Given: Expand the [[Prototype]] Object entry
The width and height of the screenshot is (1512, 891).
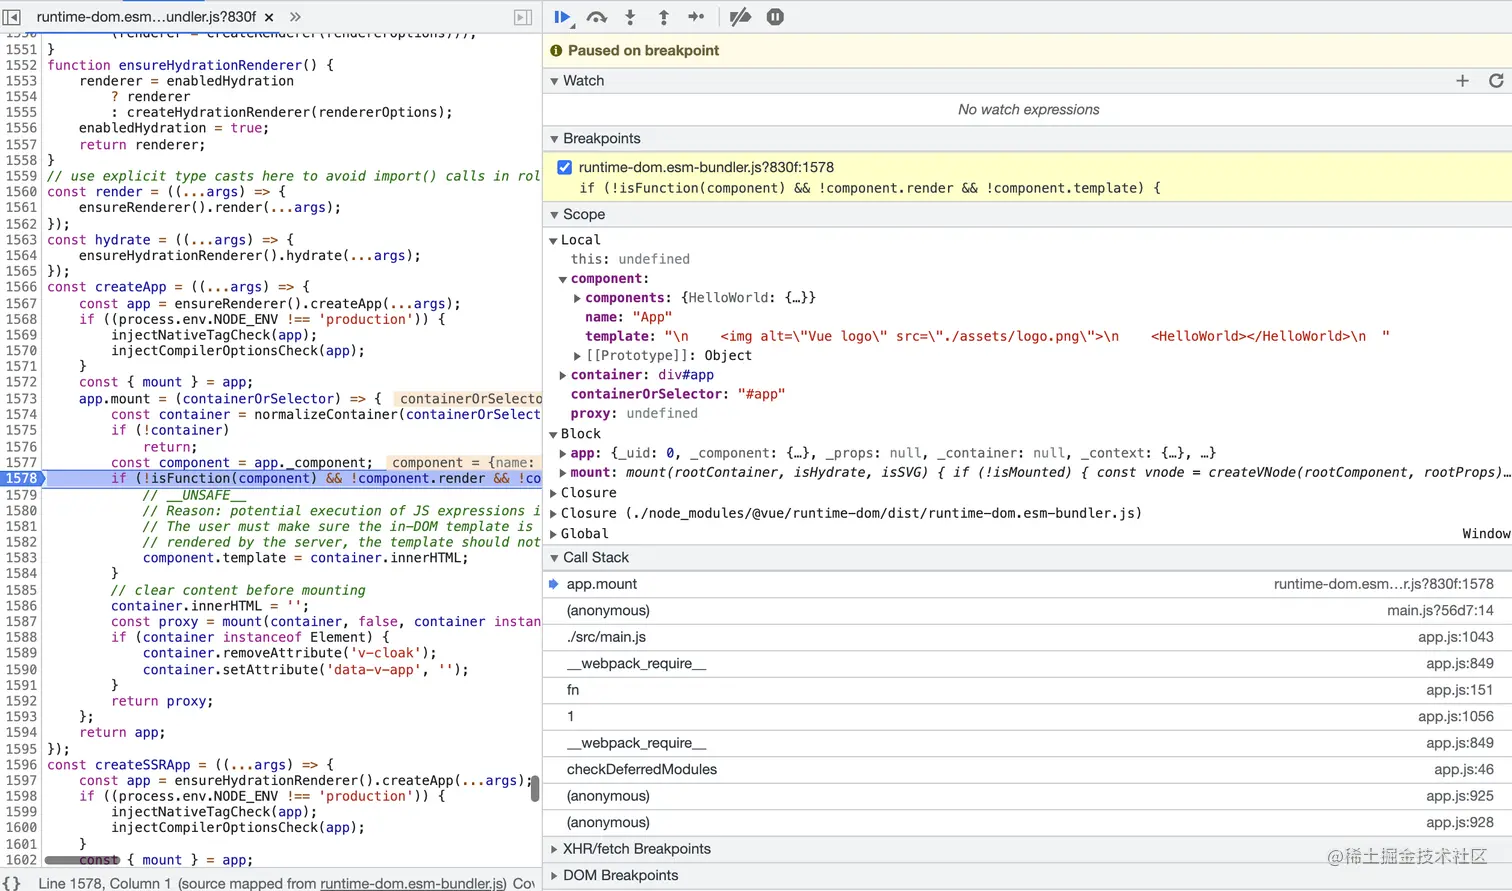Looking at the screenshot, I should click(577, 356).
